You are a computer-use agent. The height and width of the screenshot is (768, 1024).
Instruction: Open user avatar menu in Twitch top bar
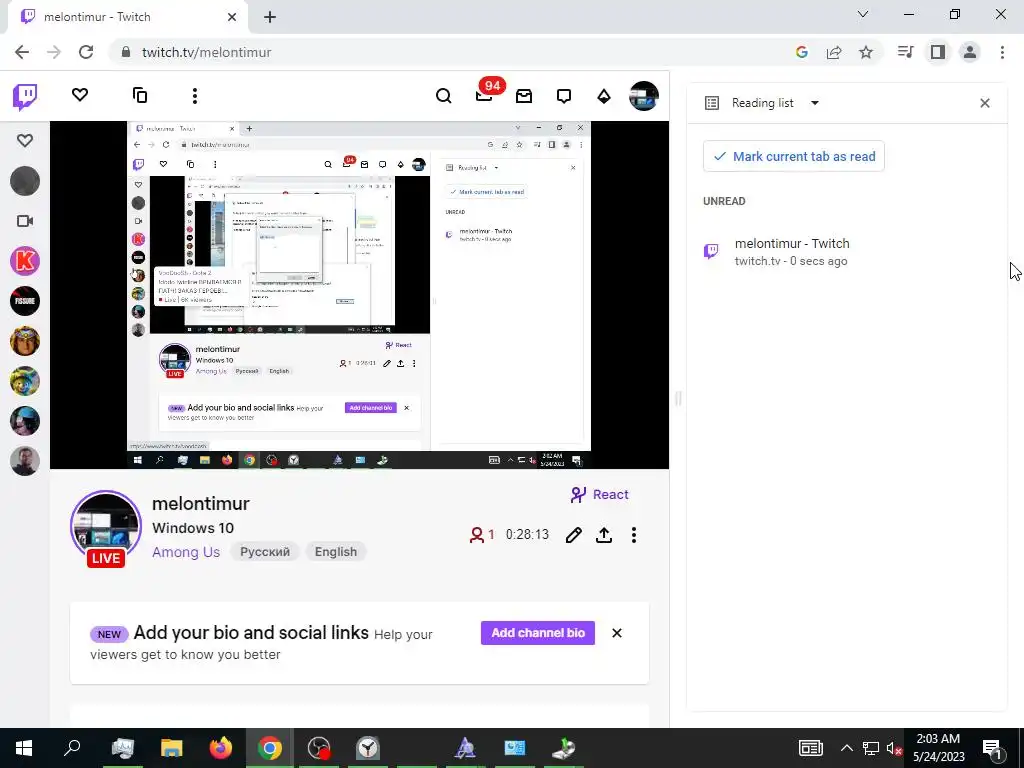pyautogui.click(x=643, y=96)
